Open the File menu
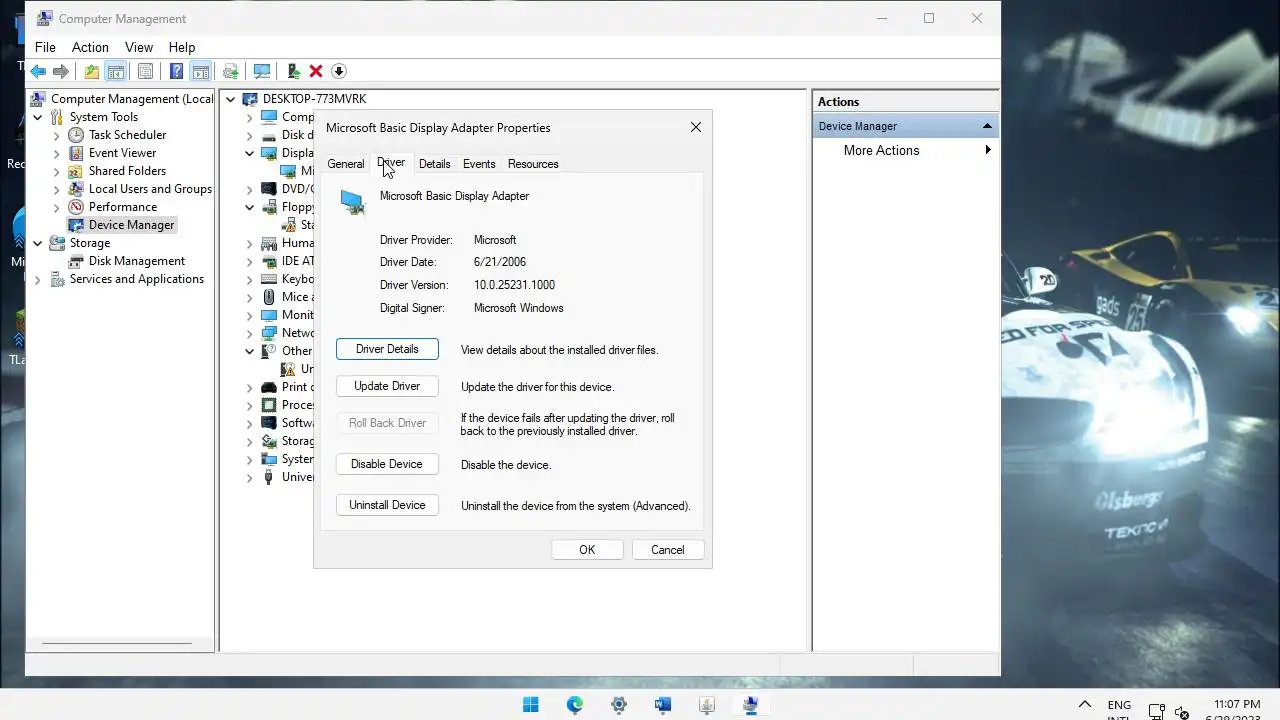 45,47
